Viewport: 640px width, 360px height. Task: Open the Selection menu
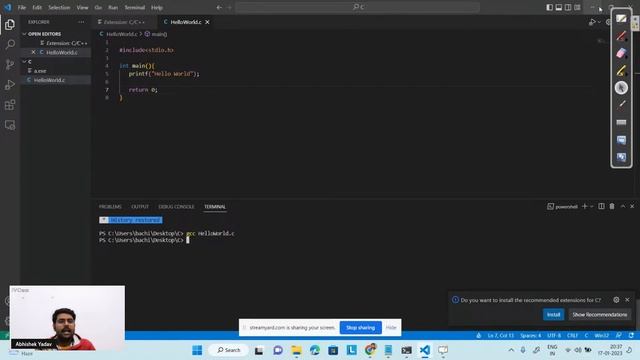pyautogui.click(x=59, y=7)
